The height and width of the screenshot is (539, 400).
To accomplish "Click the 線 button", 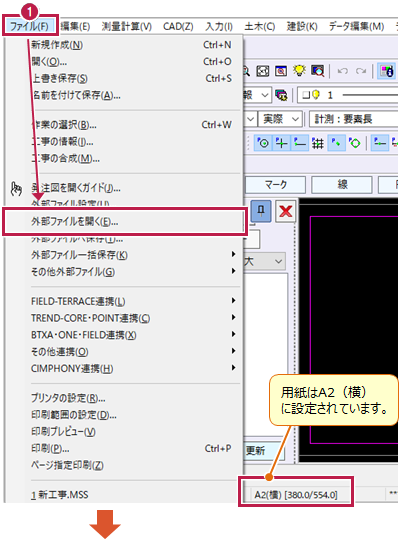I will [342, 185].
